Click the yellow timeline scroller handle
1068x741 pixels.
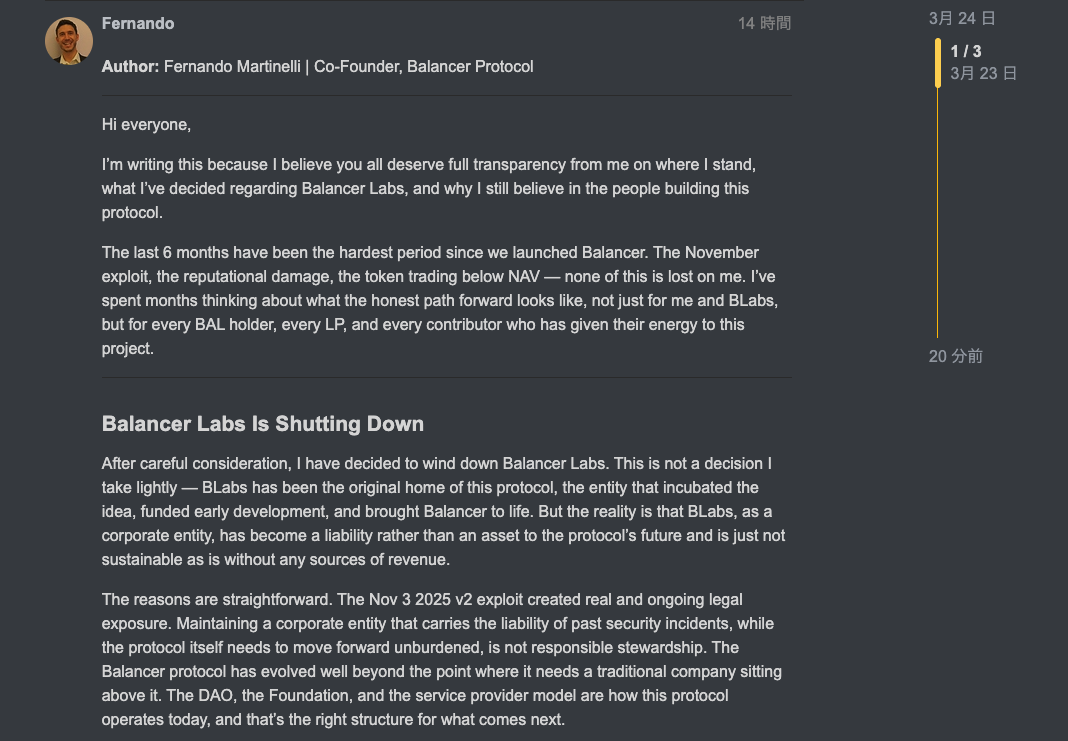click(x=938, y=63)
